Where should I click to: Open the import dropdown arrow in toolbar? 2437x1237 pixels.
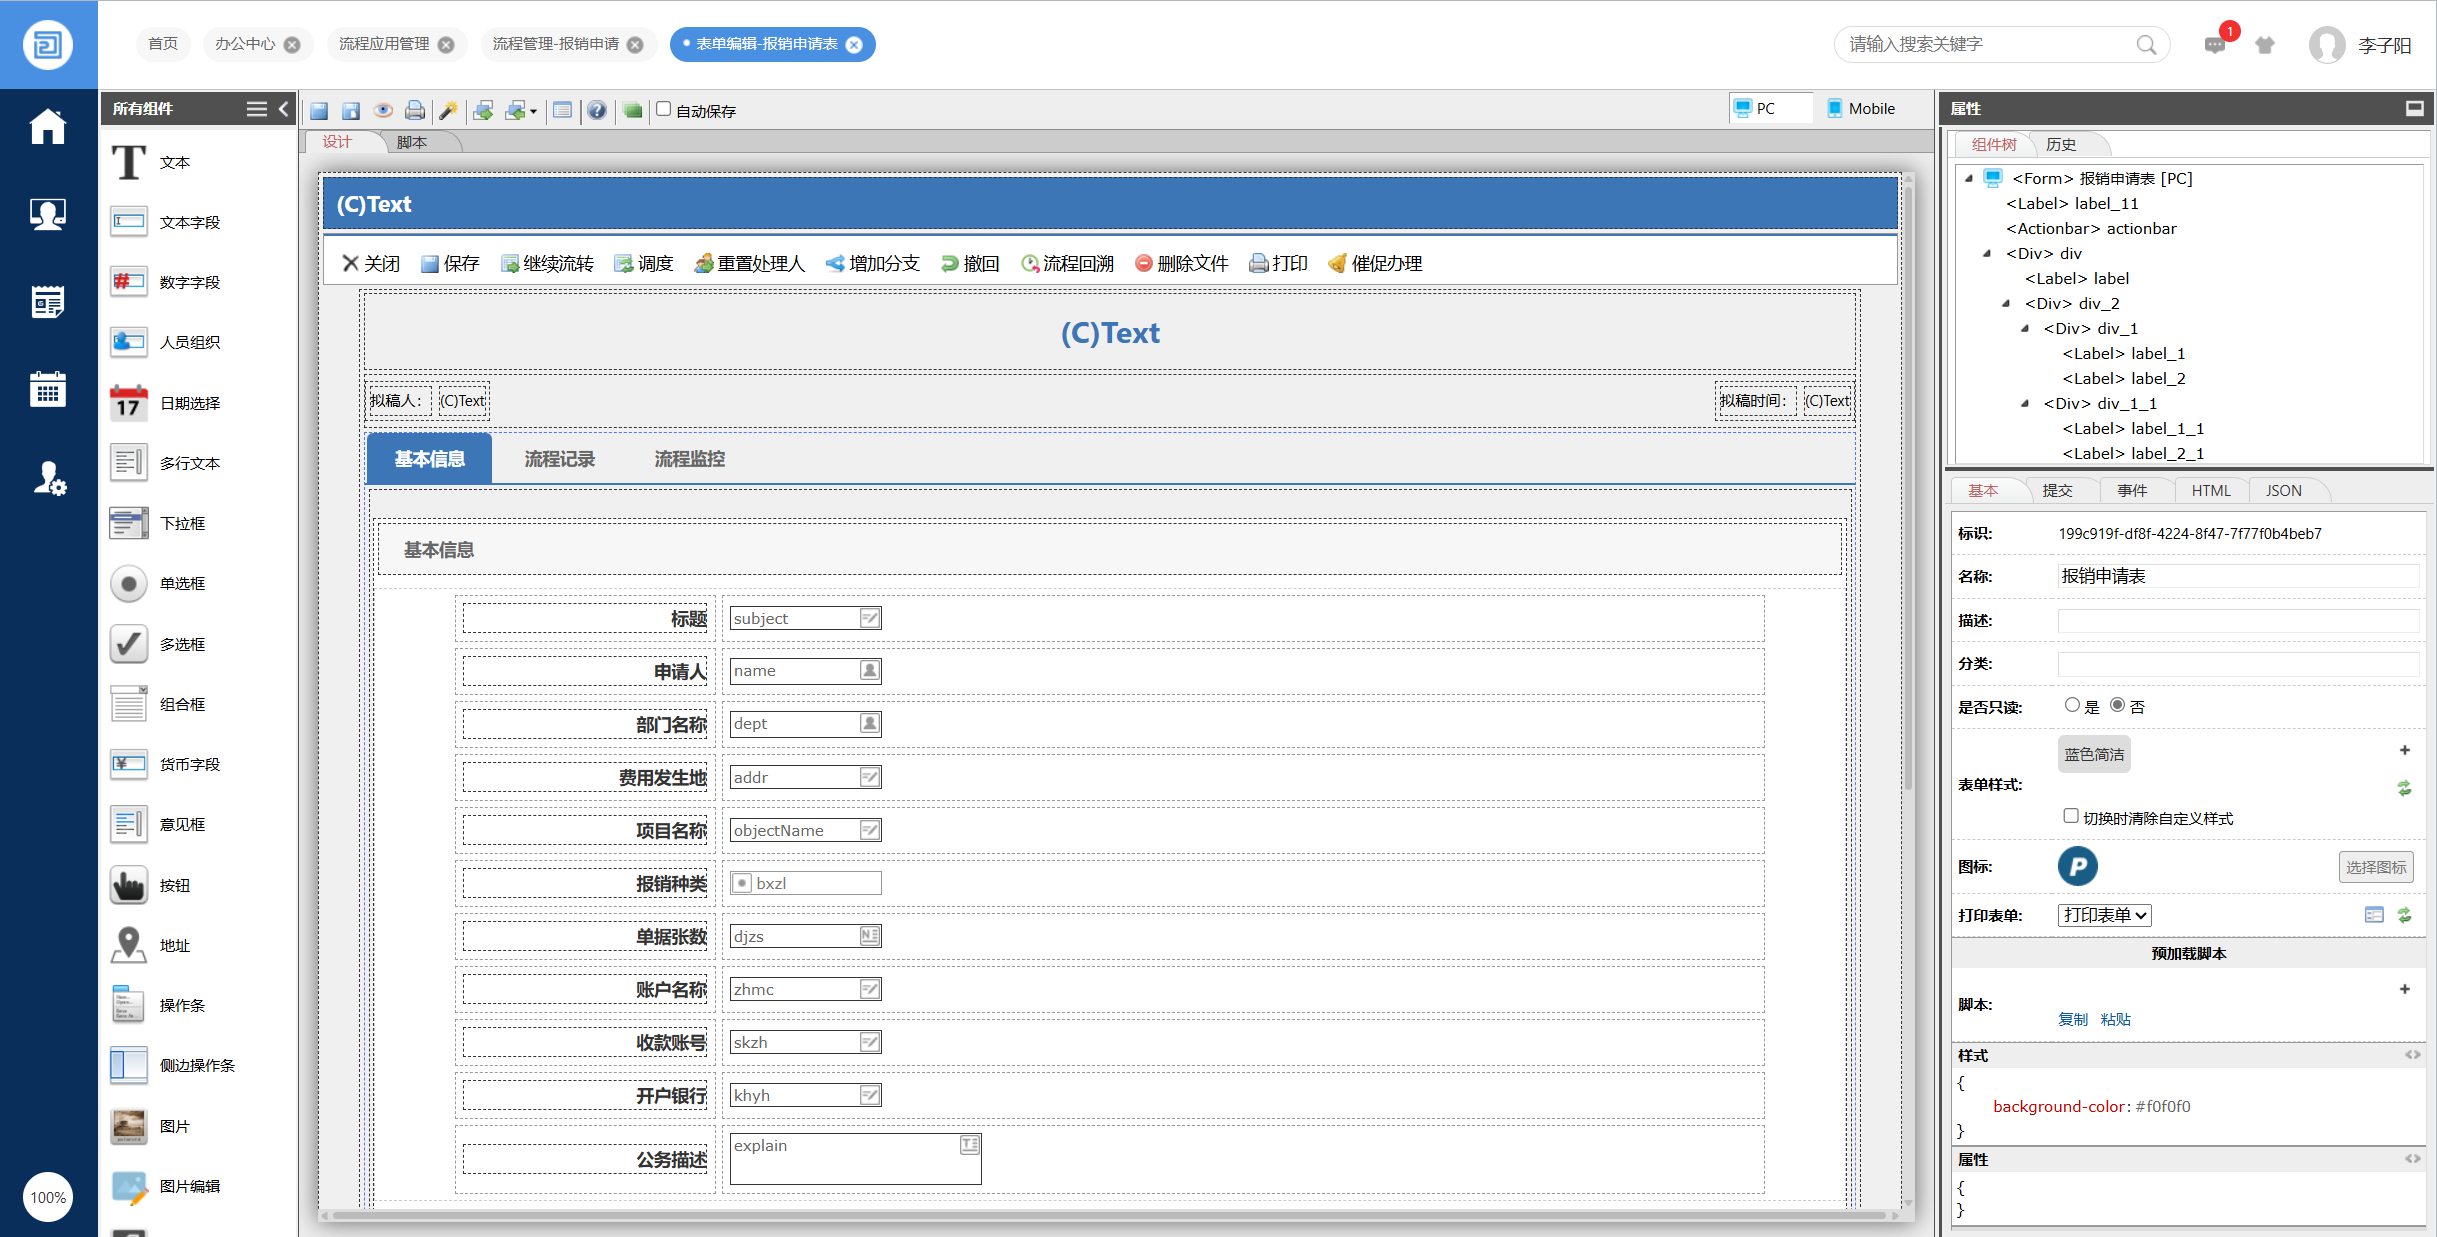[533, 111]
